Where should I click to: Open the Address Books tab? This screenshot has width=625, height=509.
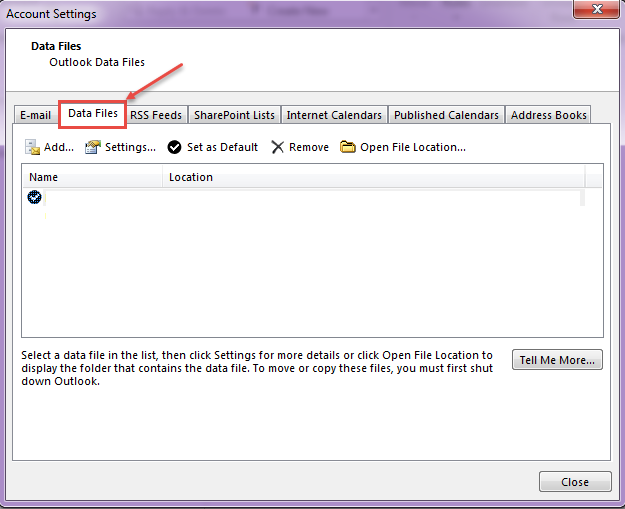point(548,115)
